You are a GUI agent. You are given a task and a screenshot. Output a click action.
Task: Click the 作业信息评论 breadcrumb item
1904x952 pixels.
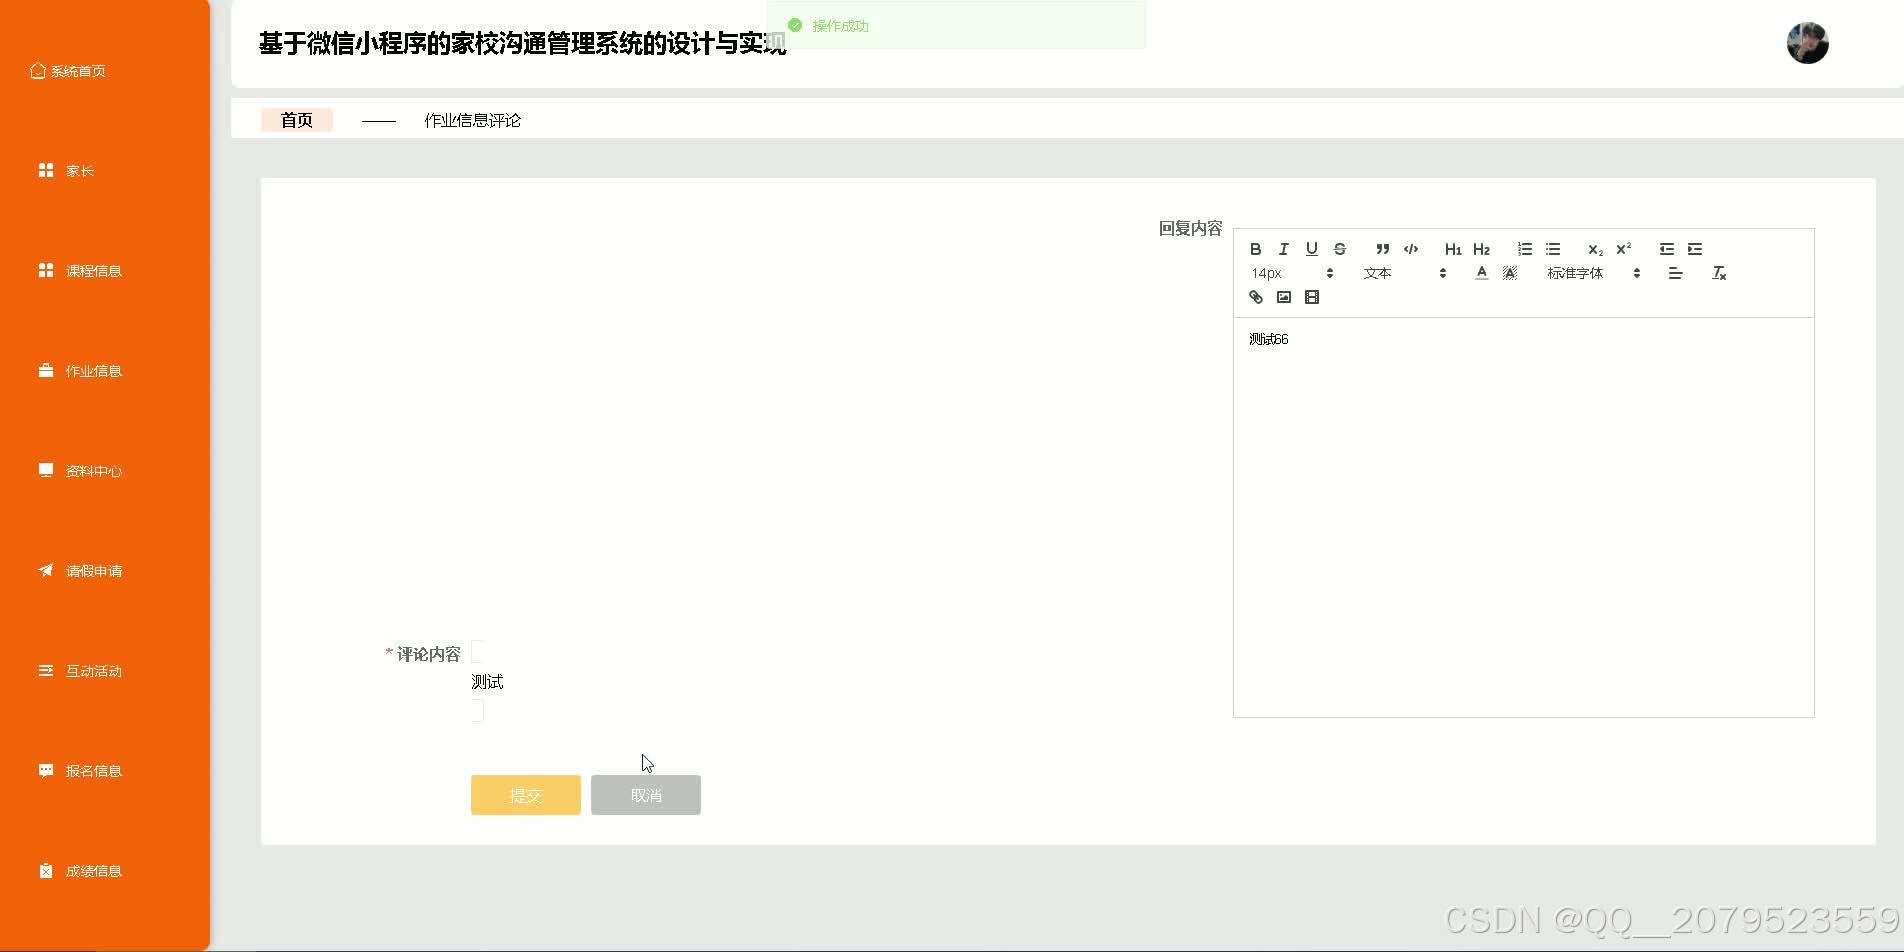(472, 120)
